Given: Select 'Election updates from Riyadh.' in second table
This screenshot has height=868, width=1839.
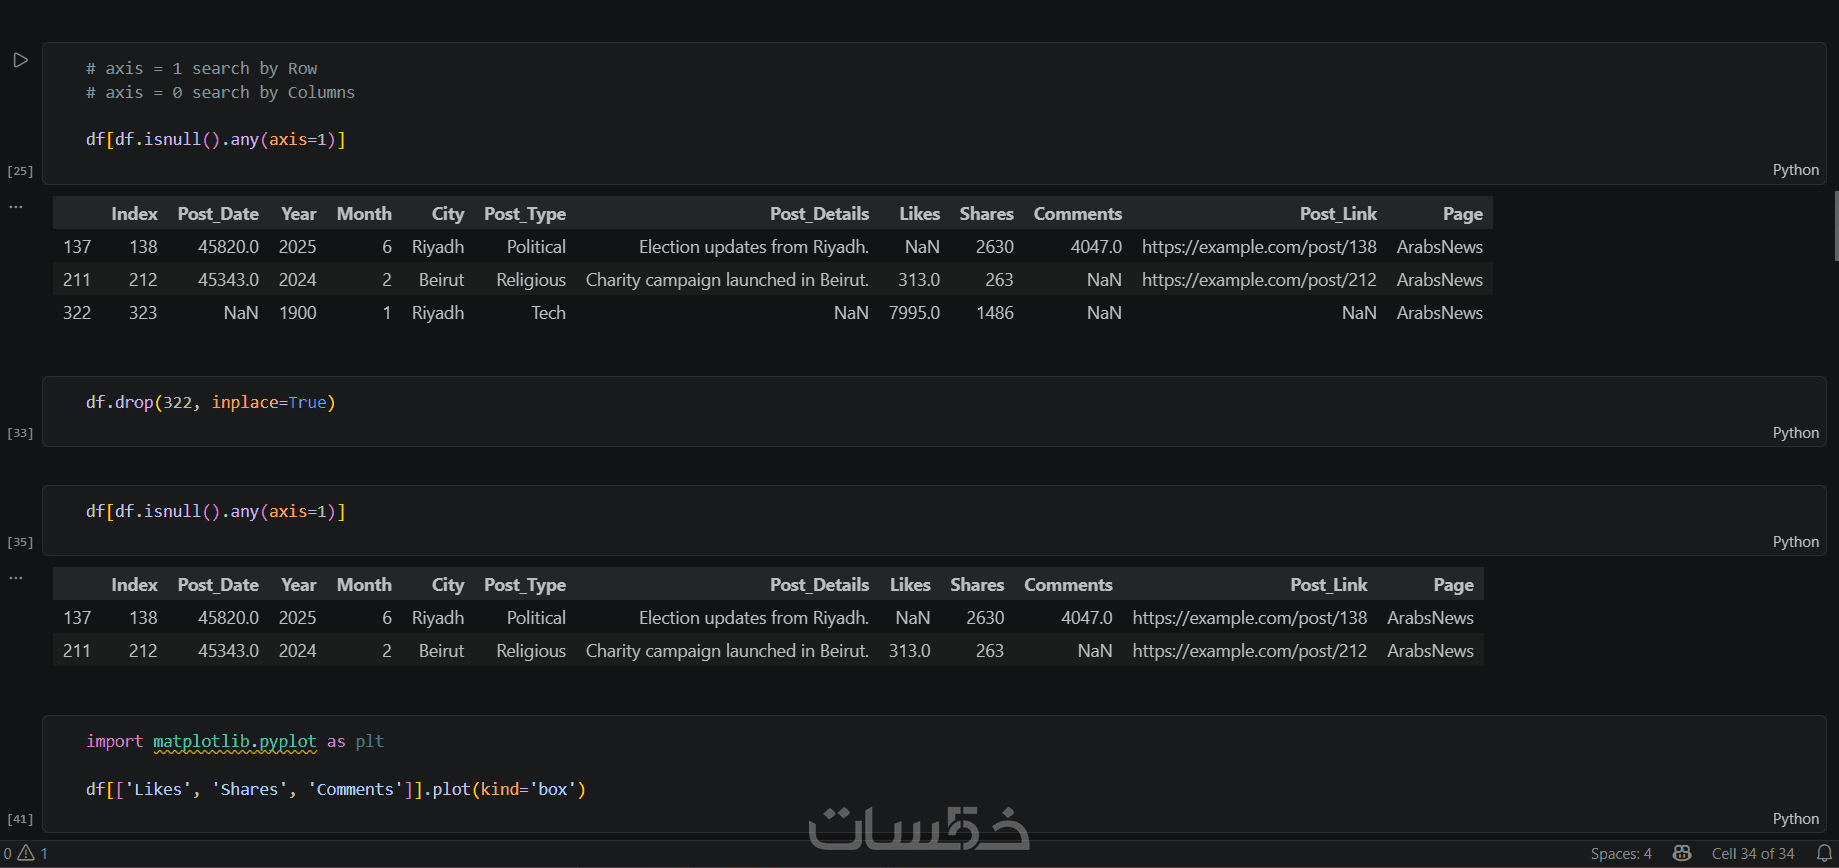Looking at the screenshot, I should pos(754,618).
